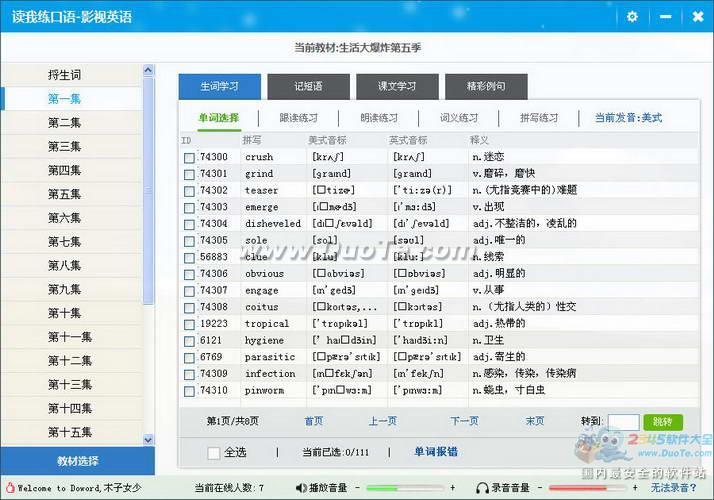Select episode 第一集 in sidebar
The image size is (714, 500).
pyautogui.click(x=72, y=99)
